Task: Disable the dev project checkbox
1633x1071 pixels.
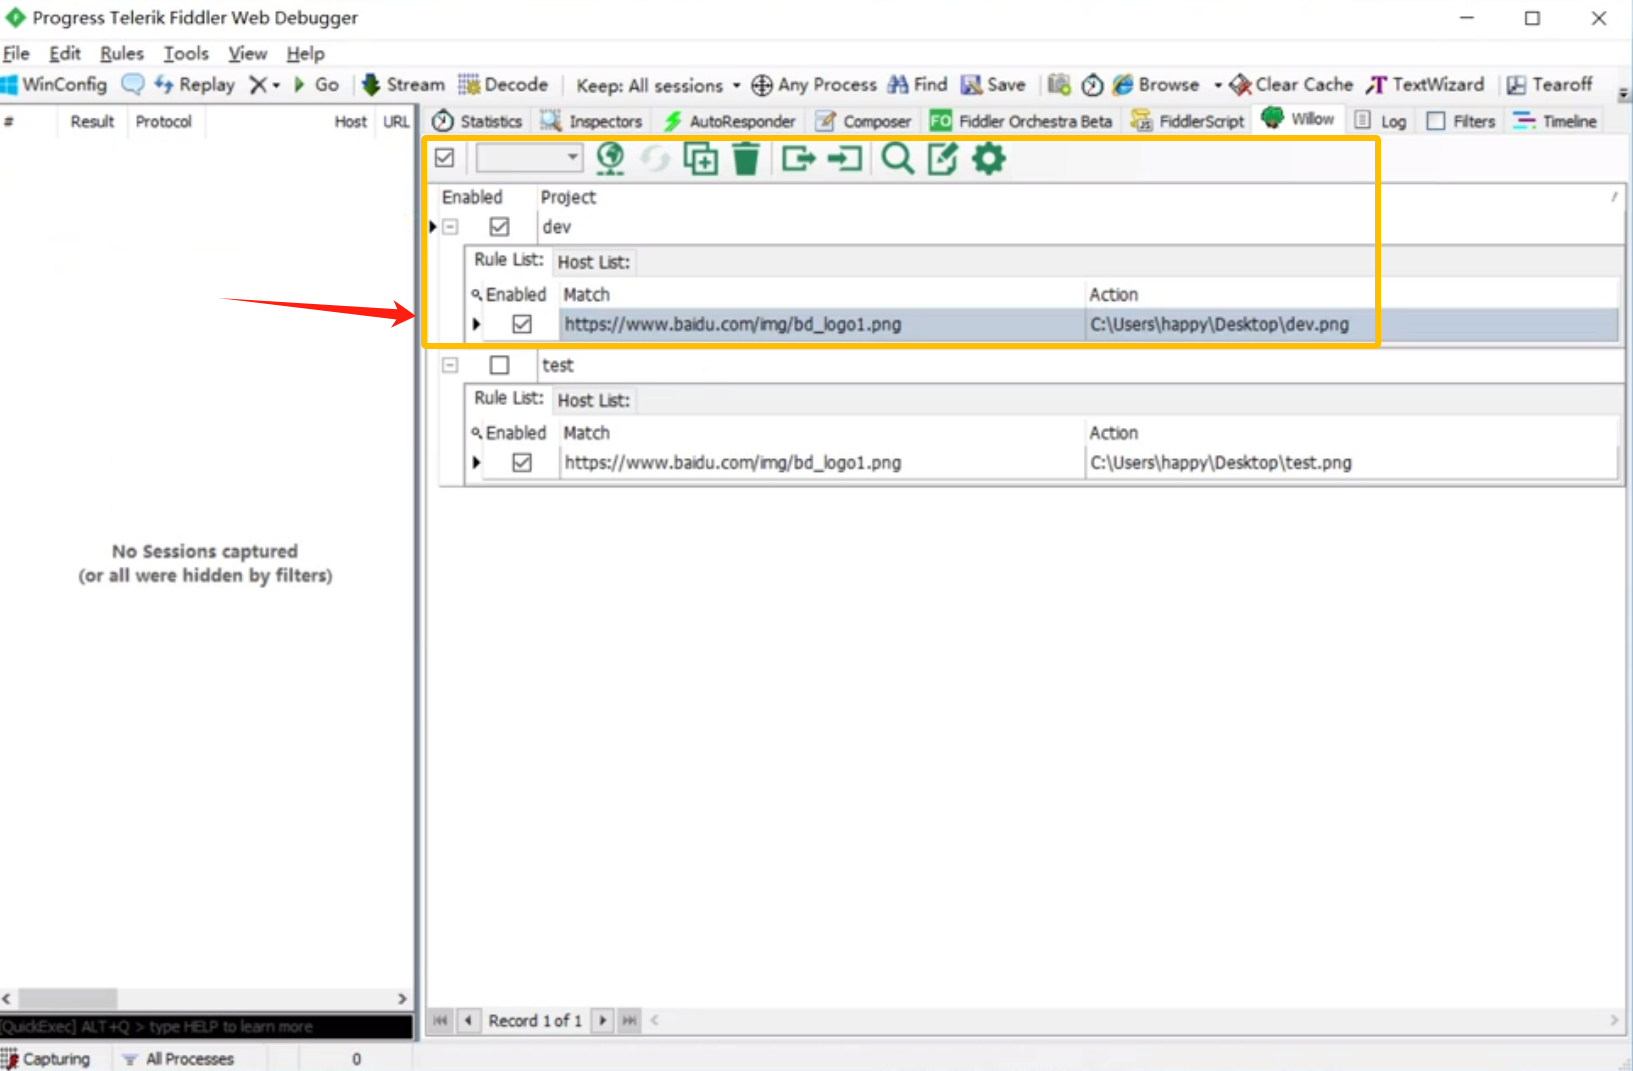Action: tap(499, 227)
